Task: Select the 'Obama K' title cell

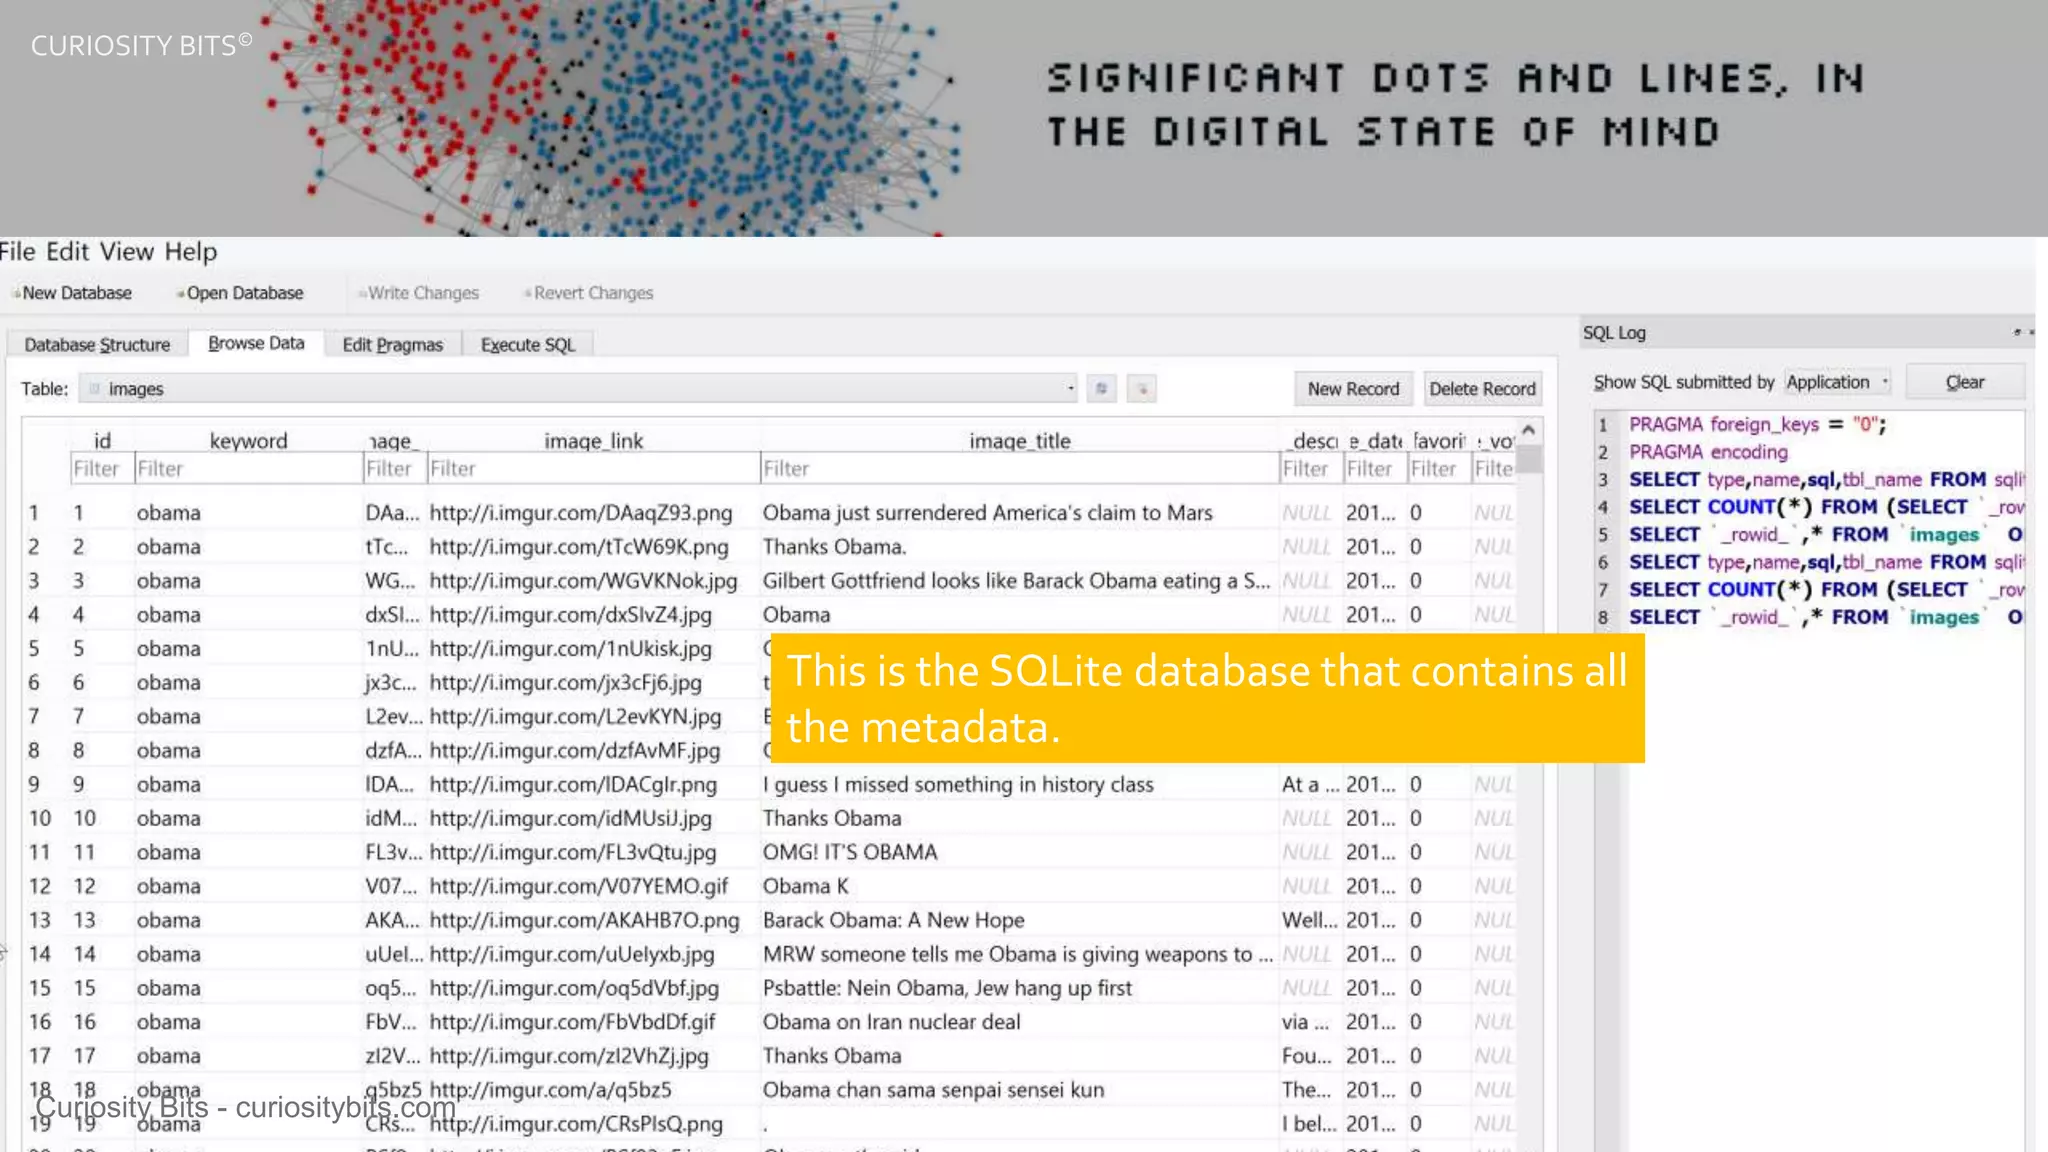Action: [805, 887]
